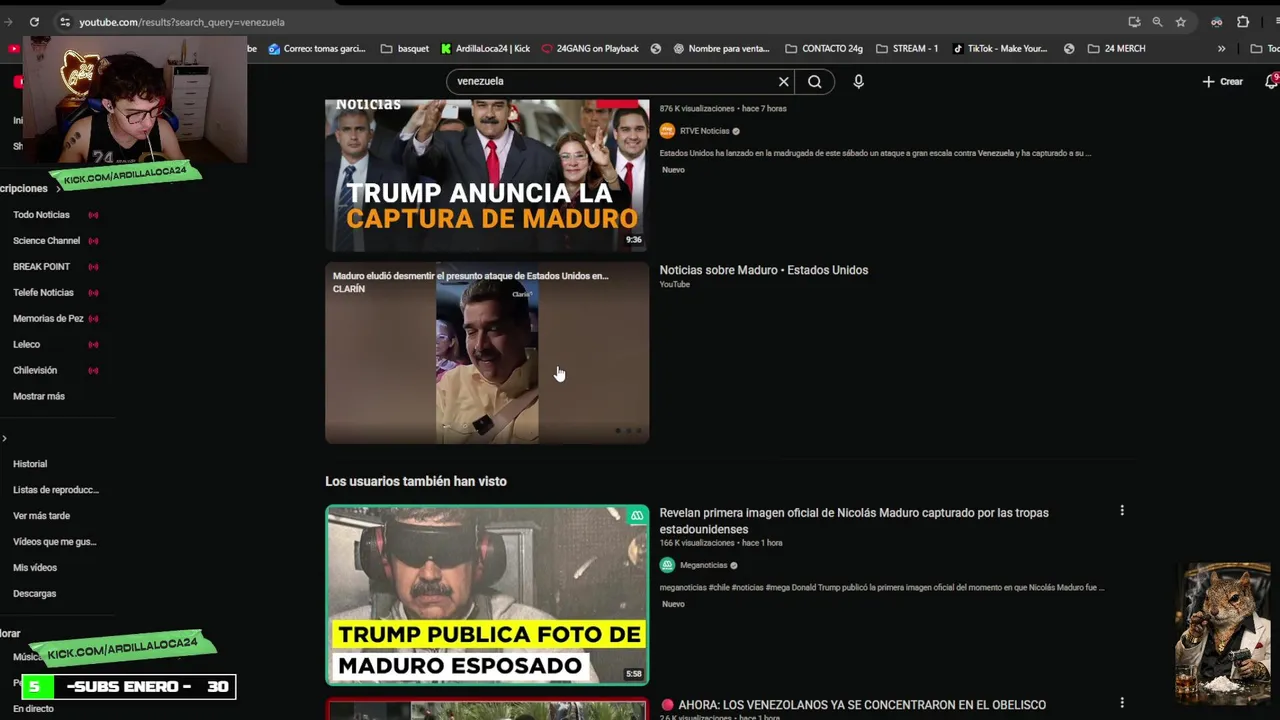
Task: Open the Nombre para venta... bookmark
Action: point(721,48)
